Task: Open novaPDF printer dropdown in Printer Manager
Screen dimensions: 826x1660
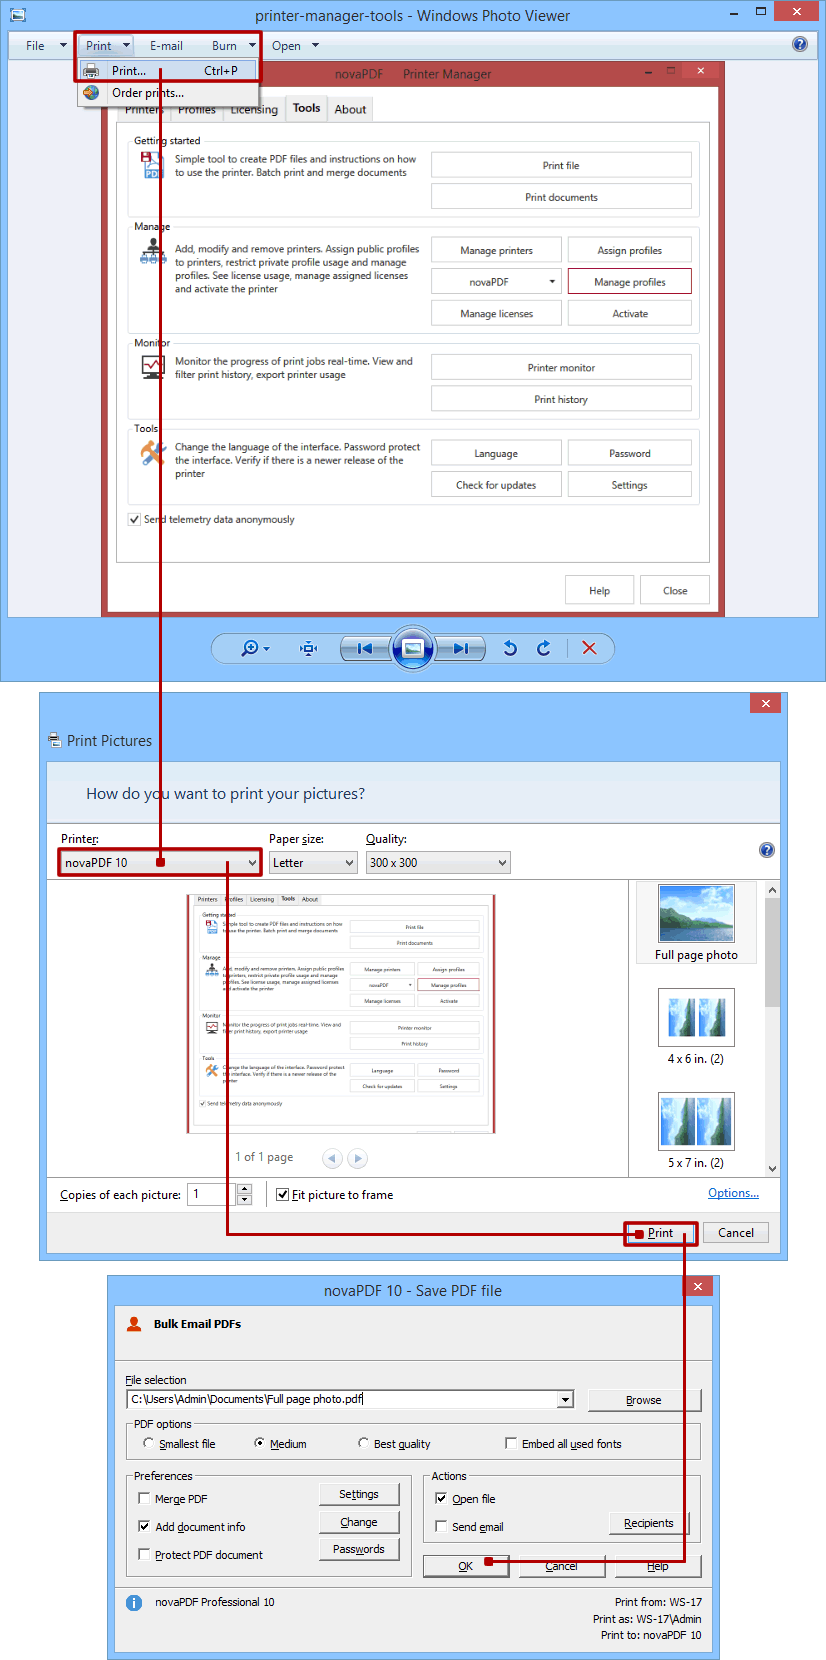Action: point(496,282)
